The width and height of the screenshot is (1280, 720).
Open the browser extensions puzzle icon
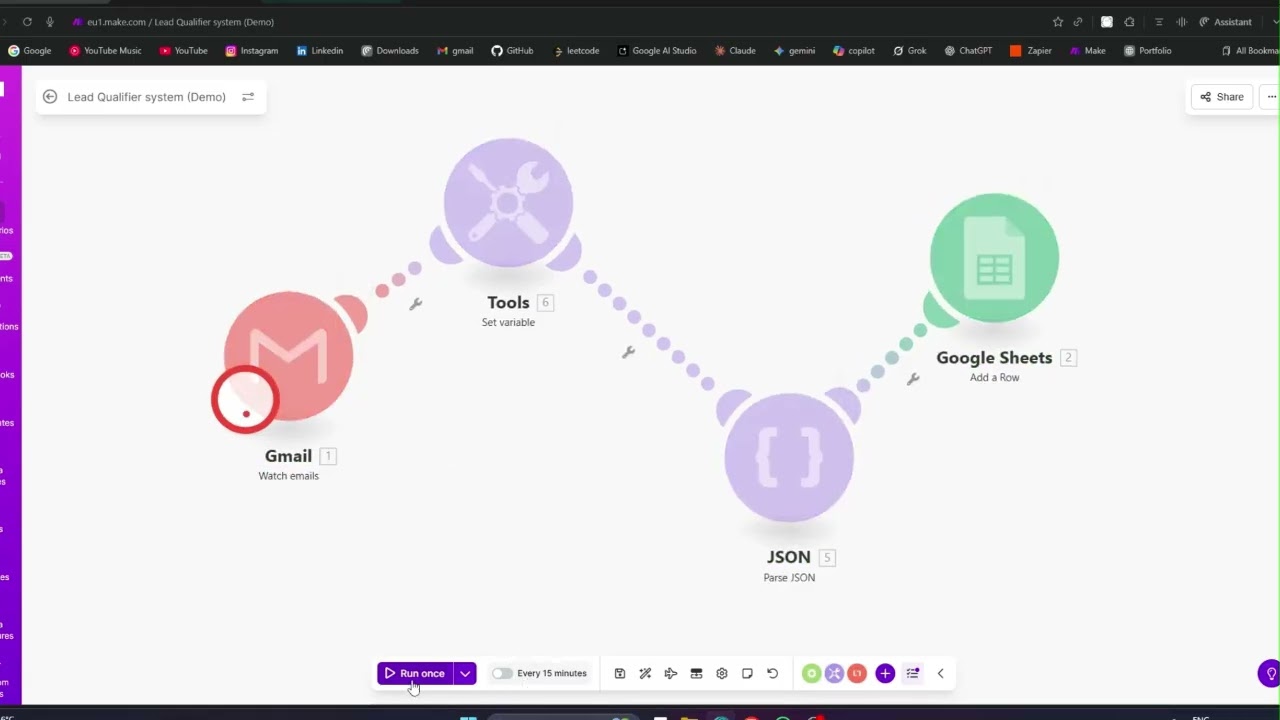1129,22
